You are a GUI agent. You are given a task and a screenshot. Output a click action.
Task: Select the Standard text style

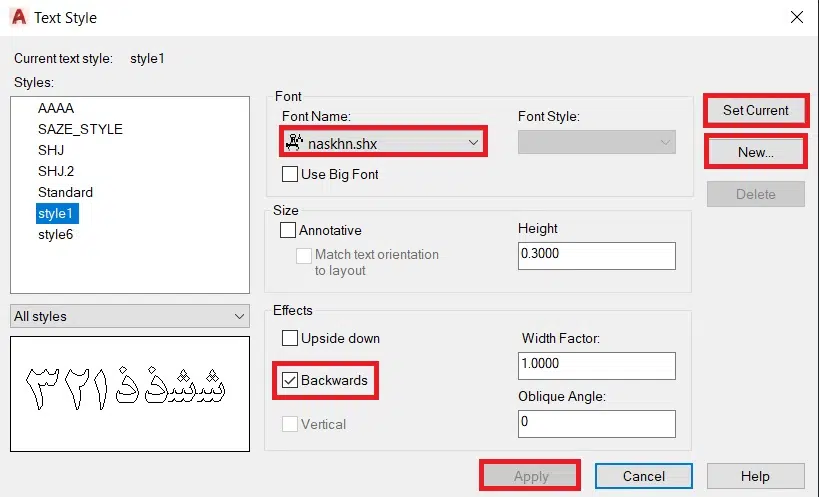coord(65,192)
